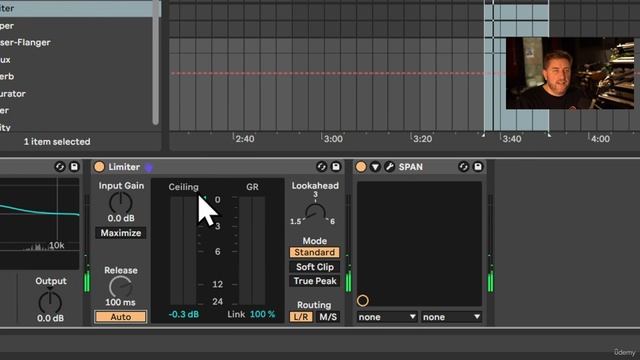
Task: Select the Reverb item in browser
Action: (7, 76)
